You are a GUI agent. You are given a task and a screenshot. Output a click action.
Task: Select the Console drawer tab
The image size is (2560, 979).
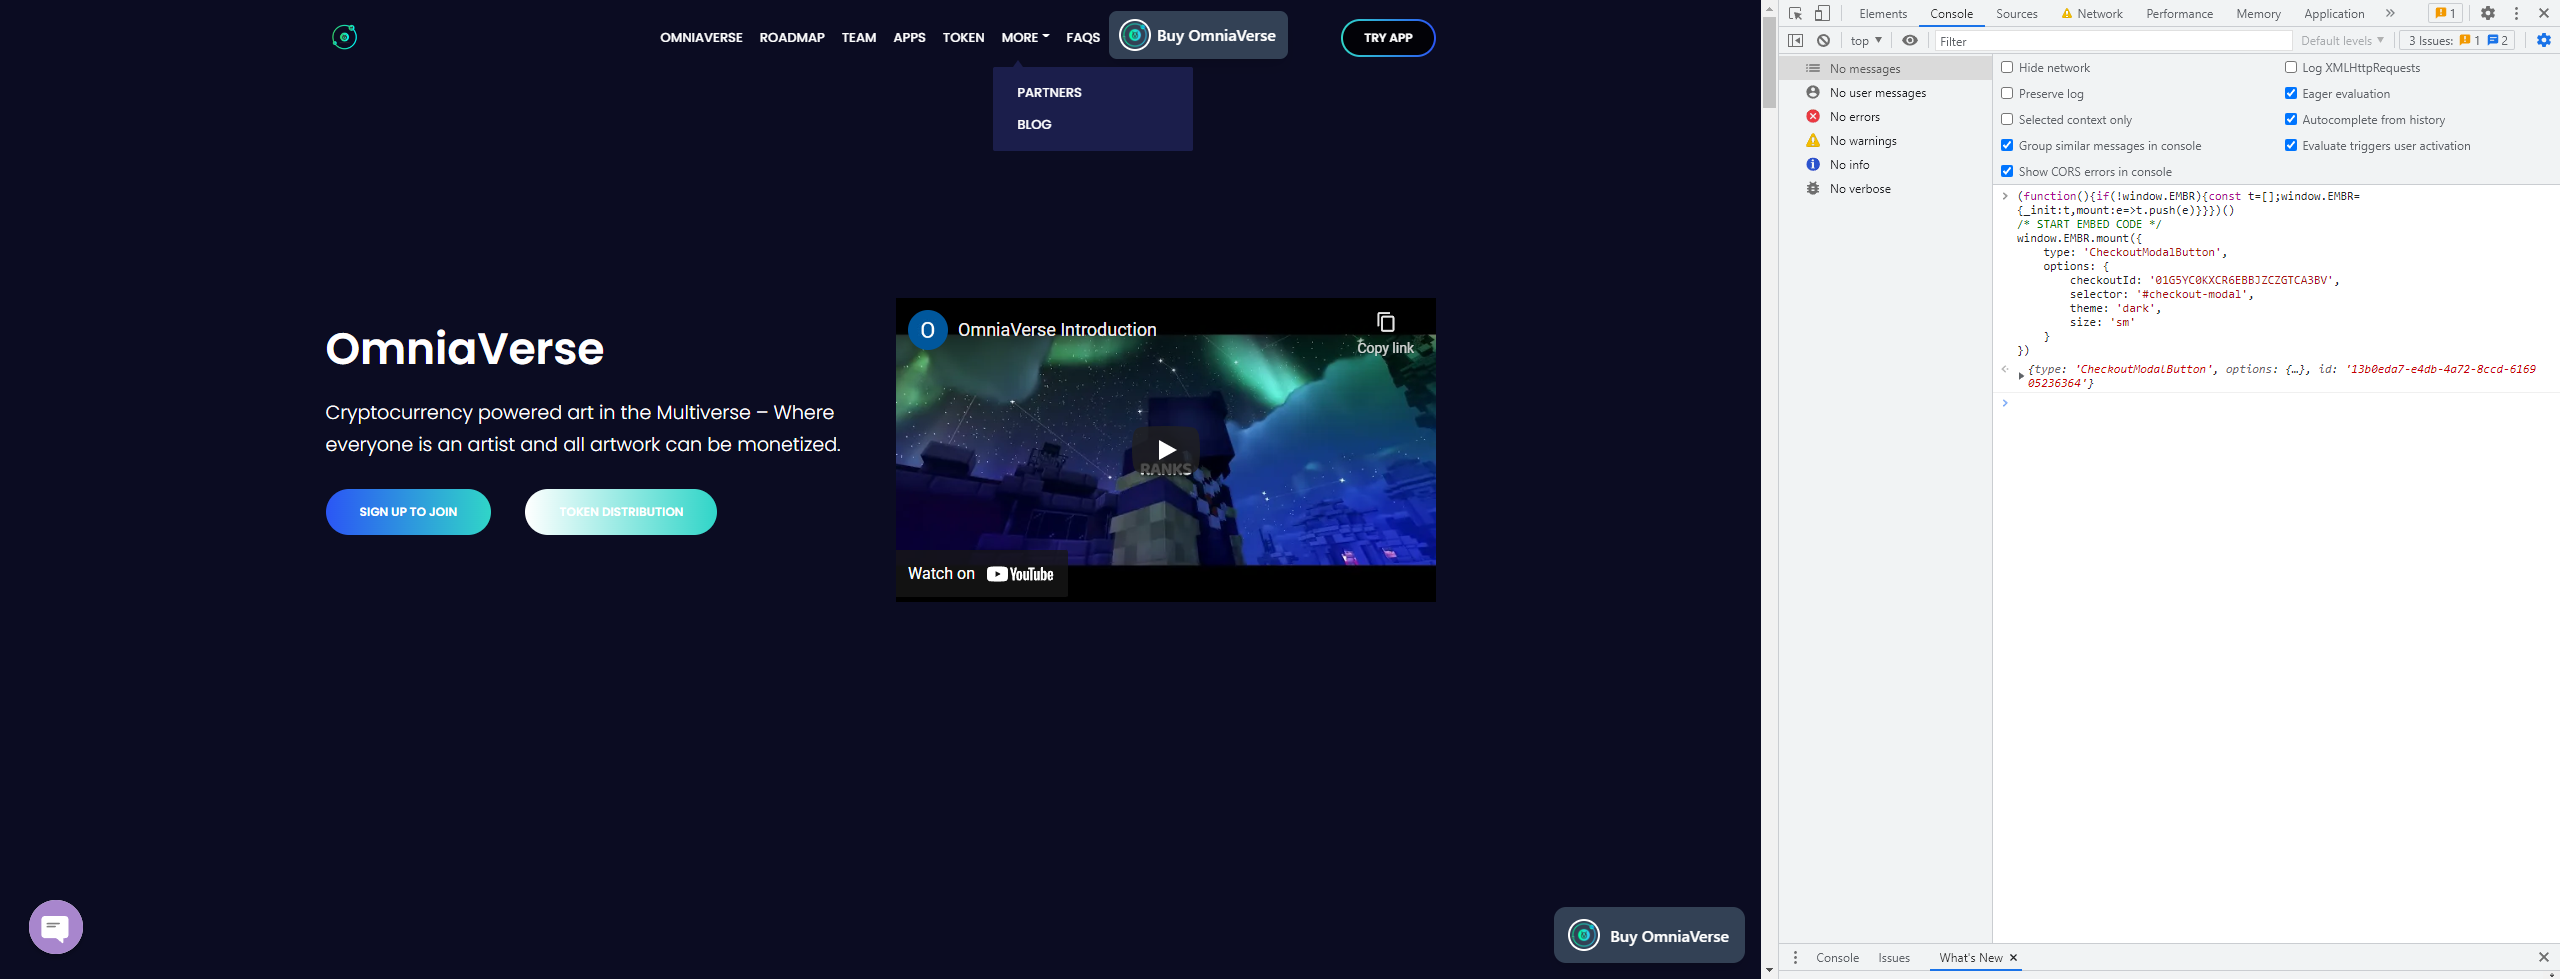coord(1837,958)
